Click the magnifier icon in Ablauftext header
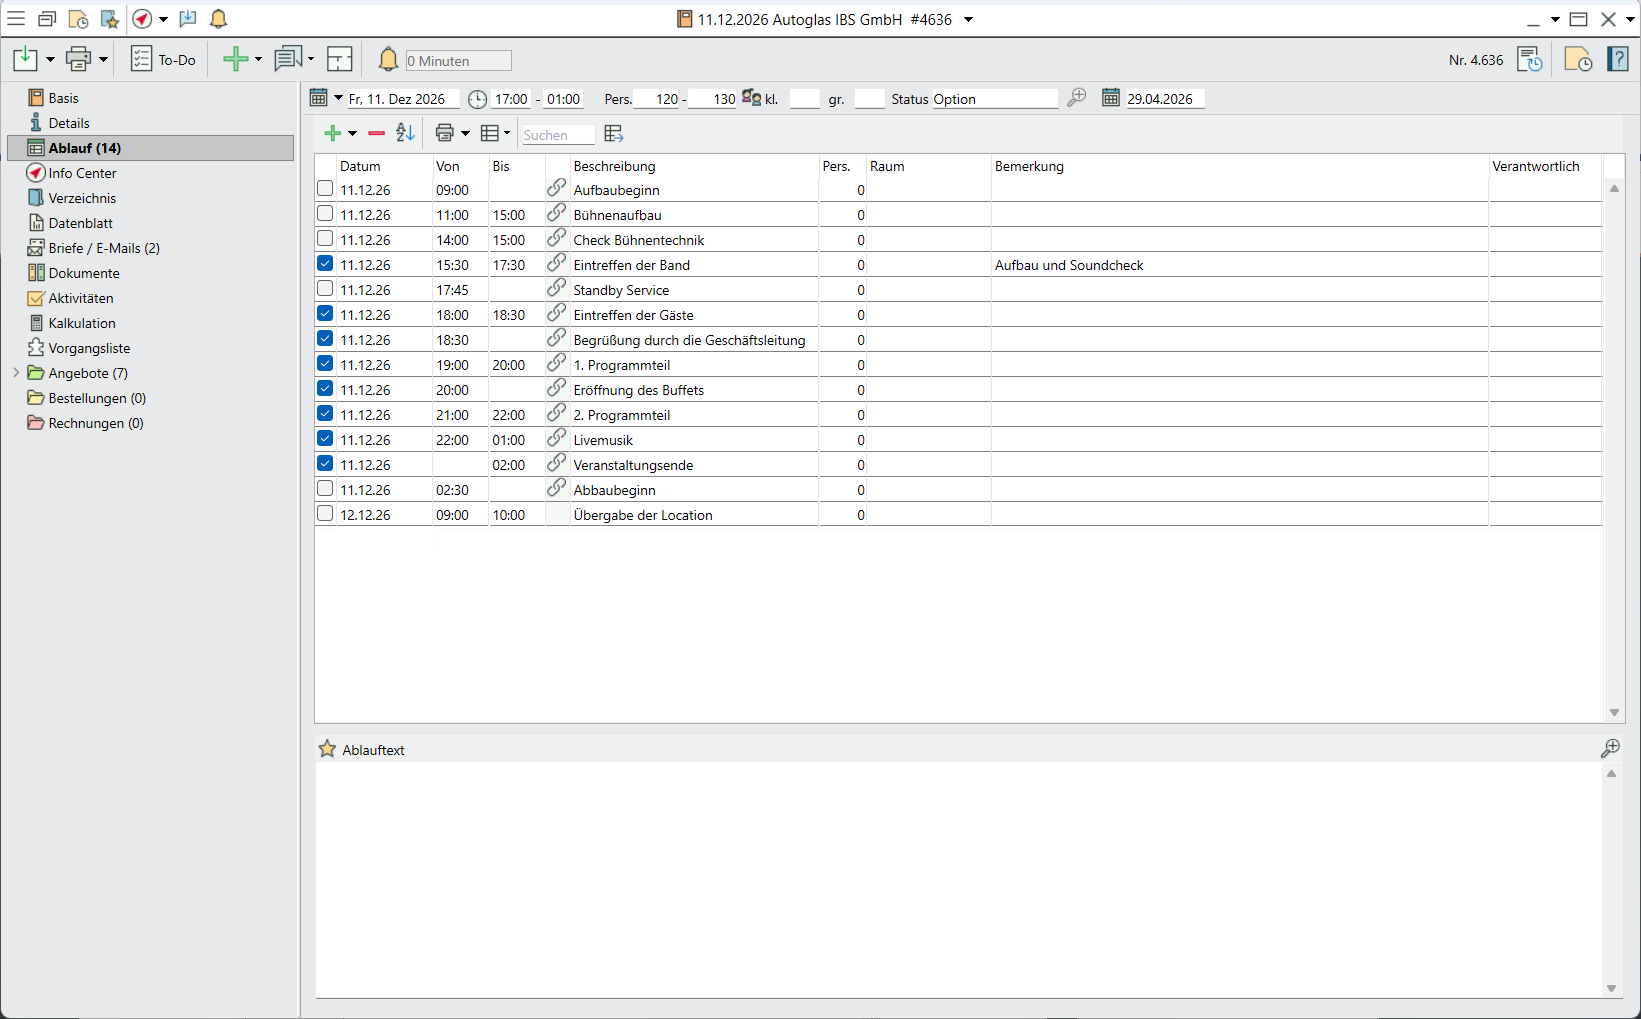This screenshot has width=1641, height=1019. (x=1610, y=748)
